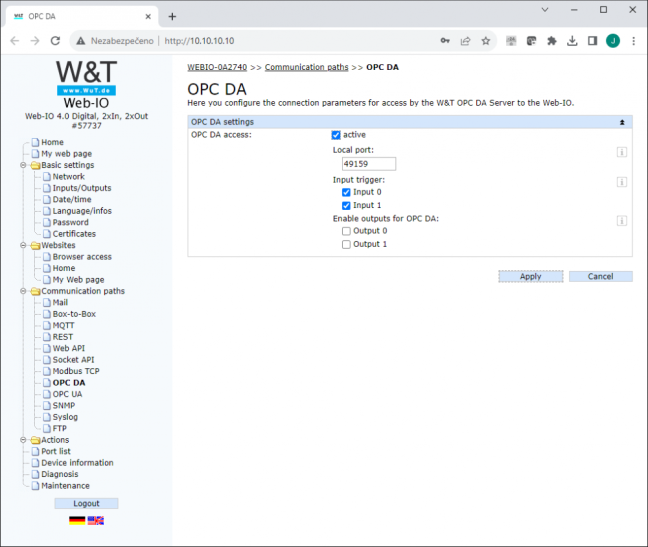Click the second extension icon in toolbar
Screen dimensions: 648x547
pos(531,41)
